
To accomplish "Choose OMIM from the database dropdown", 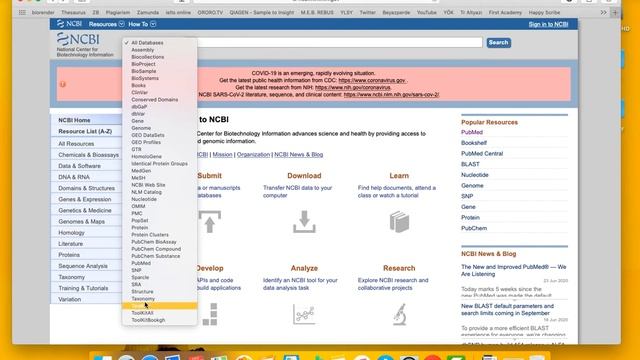I will 138,206.
